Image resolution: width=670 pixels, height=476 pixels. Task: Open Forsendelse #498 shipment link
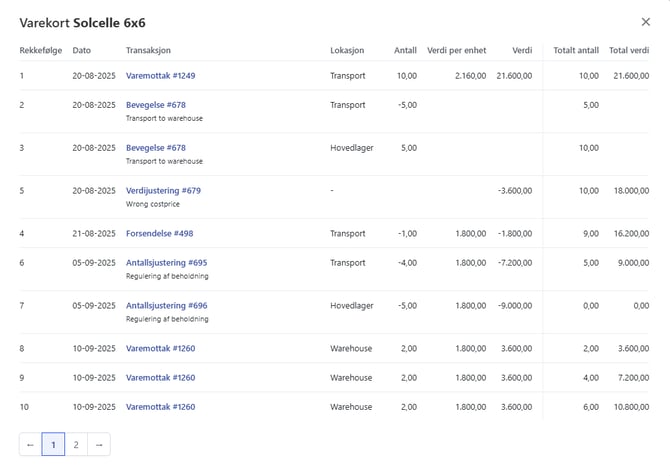point(160,233)
